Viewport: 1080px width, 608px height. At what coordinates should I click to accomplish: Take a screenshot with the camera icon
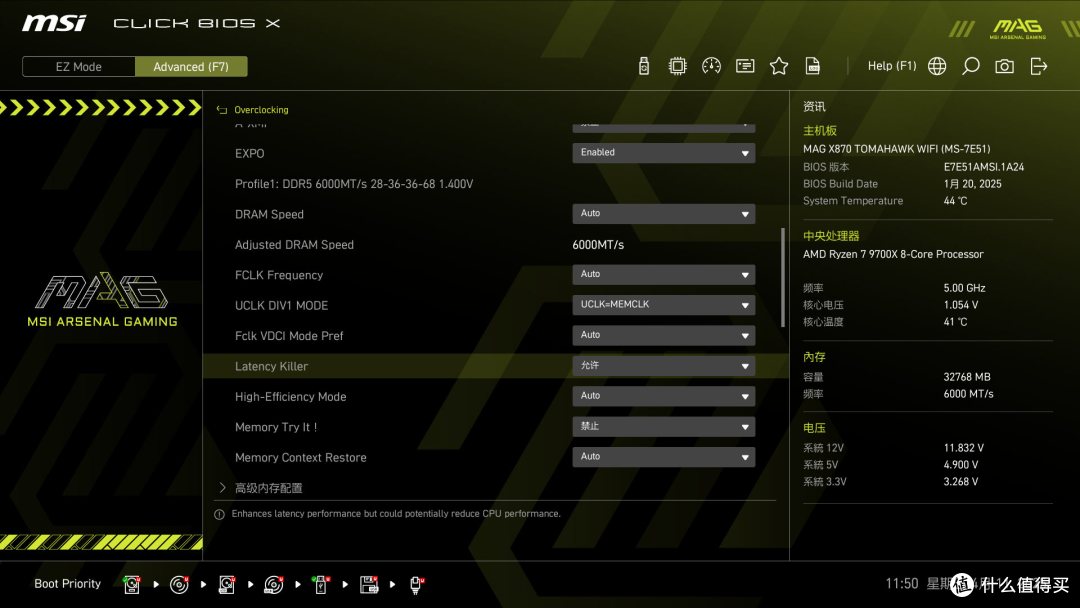pyautogui.click(x=1004, y=66)
